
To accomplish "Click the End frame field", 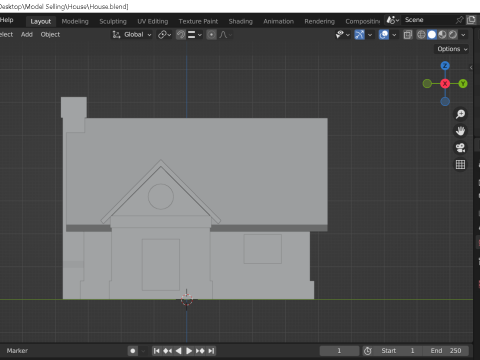I will coord(445,351).
